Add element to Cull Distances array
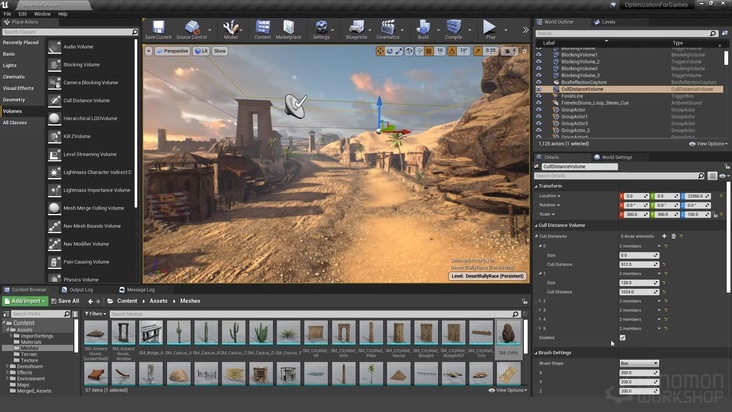This screenshot has height=412, width=732. coord(664,236)
